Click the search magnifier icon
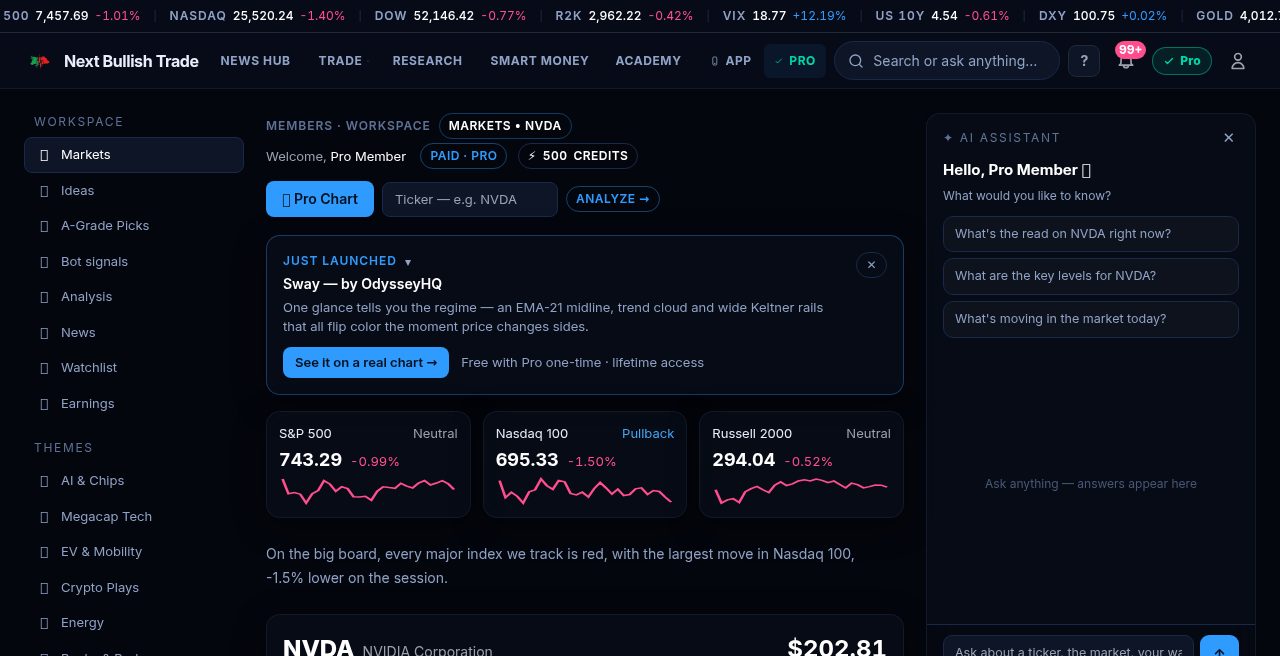Image resolution: width=1280 pixels, height=656 pixels. pos(856,61)
